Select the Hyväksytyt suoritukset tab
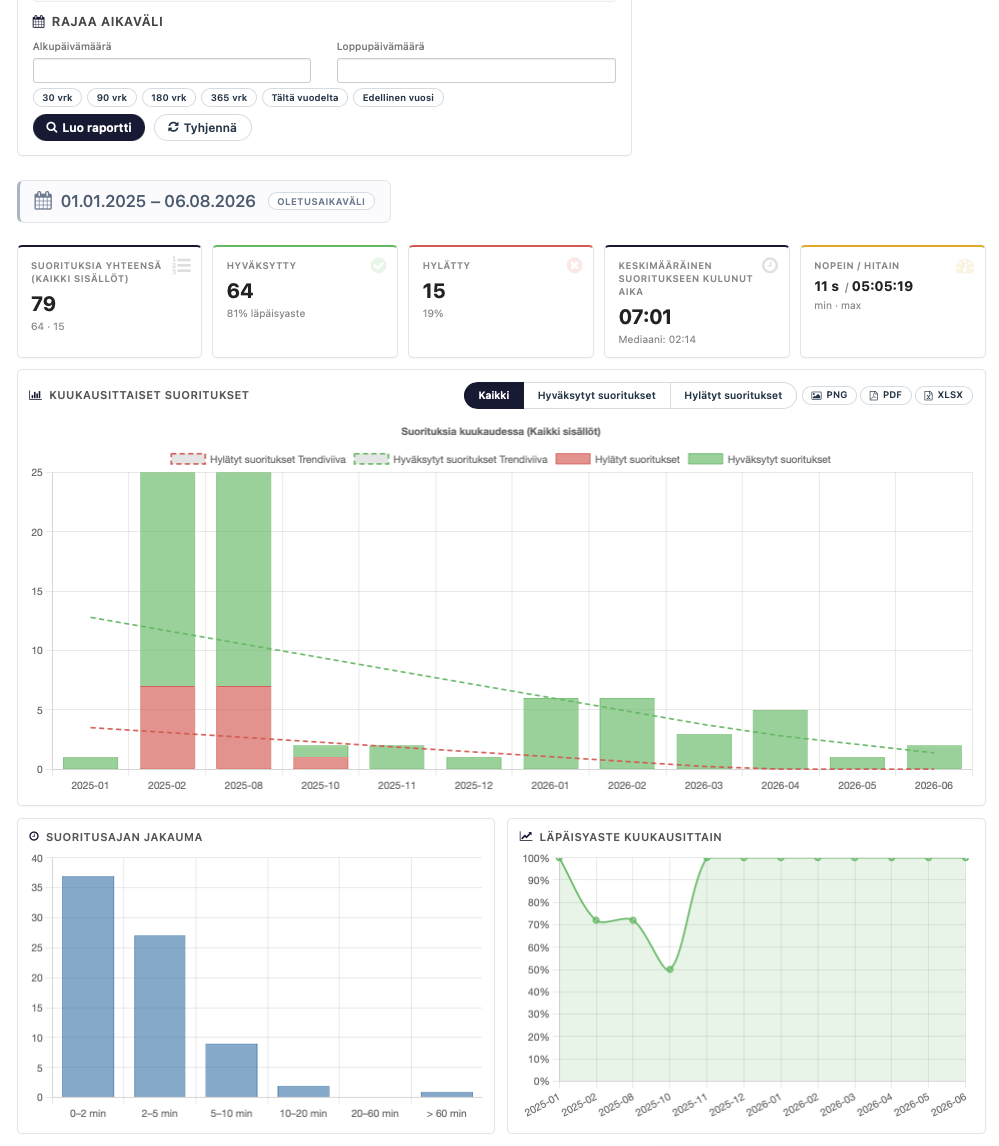This screenshot has width=999, height=1146. pos(596,395)
